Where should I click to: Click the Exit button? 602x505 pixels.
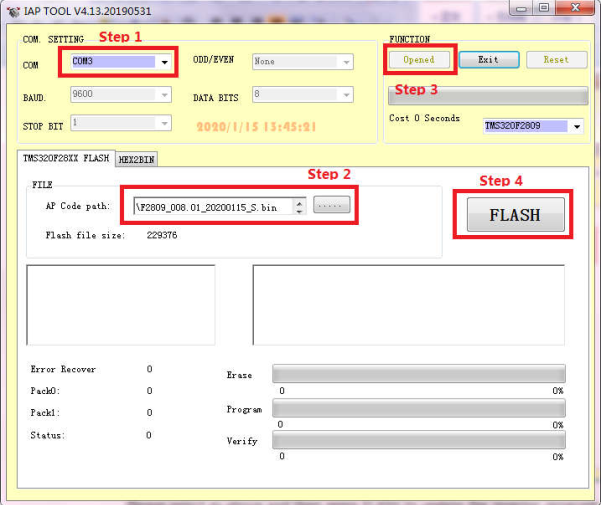[x=489, y=60]
